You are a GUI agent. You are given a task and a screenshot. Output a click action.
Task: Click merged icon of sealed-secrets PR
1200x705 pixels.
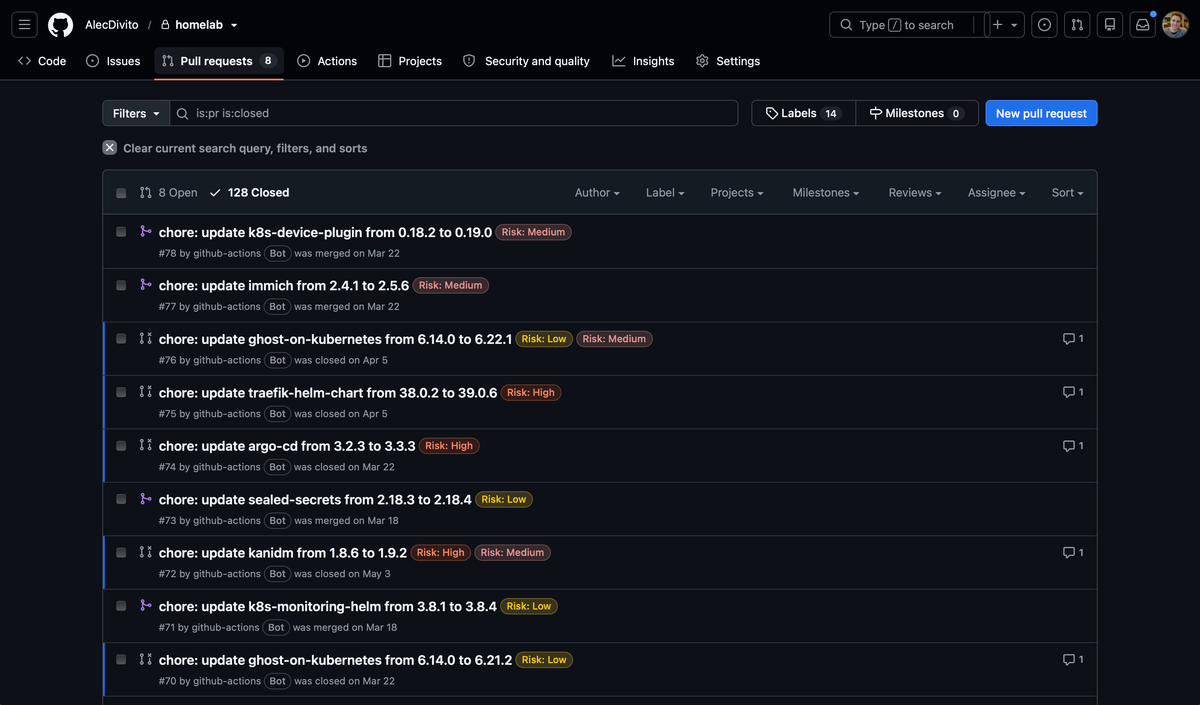pos(146,499)
